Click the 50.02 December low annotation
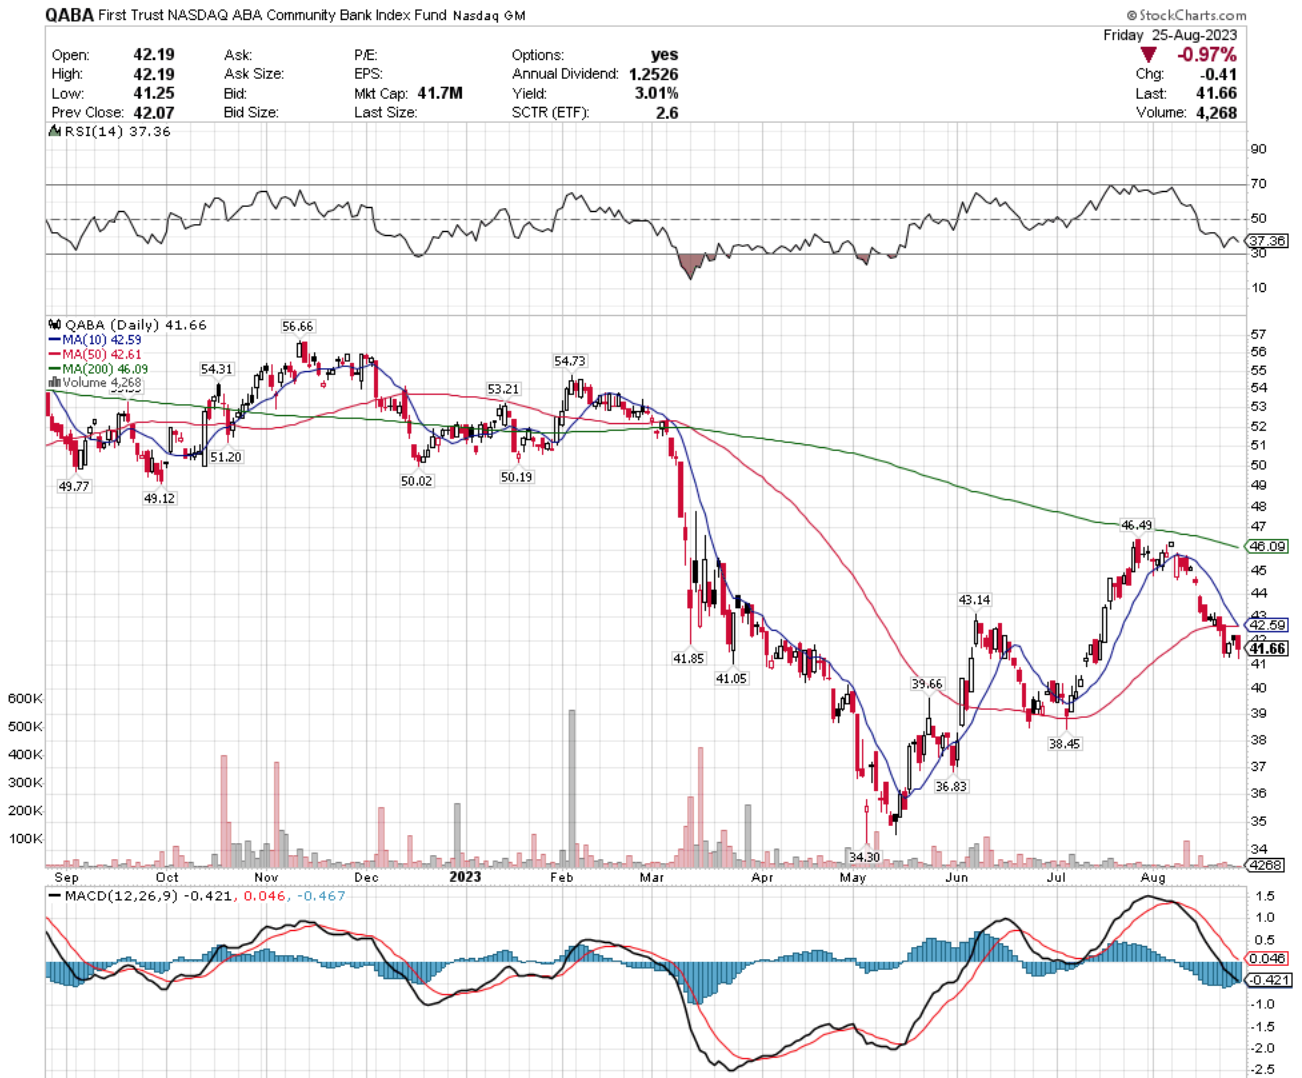 (x=417, y=481)
